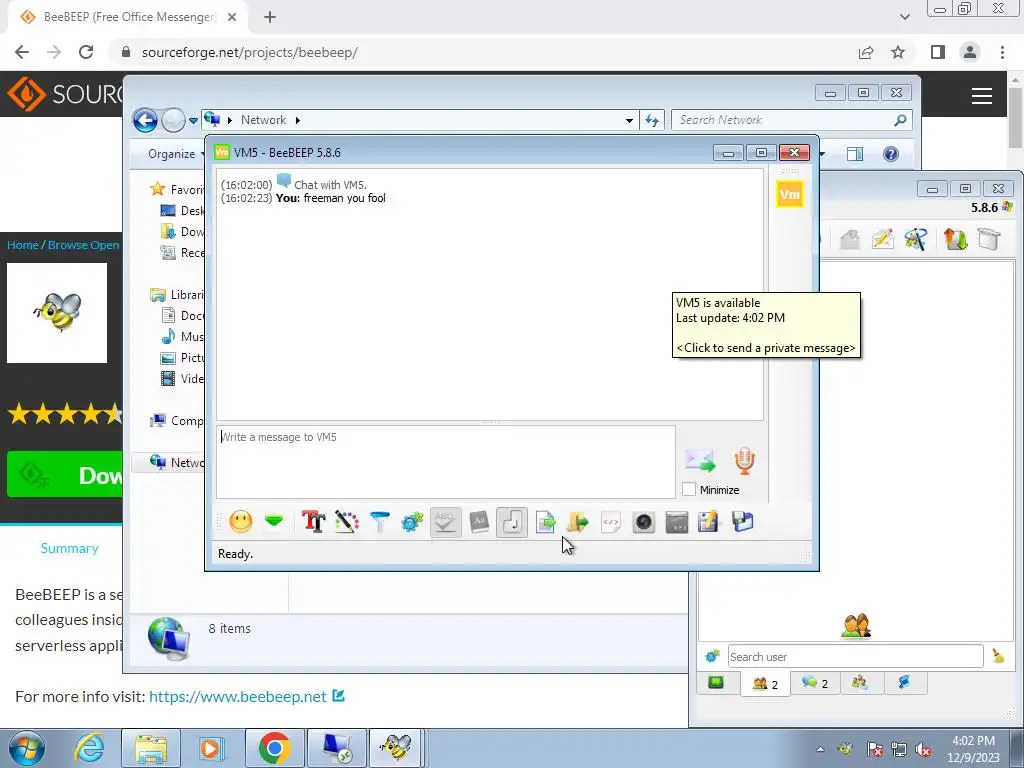Click the blue funnel filter messages icon
The image size is (1024, 768).
point(379,522)
